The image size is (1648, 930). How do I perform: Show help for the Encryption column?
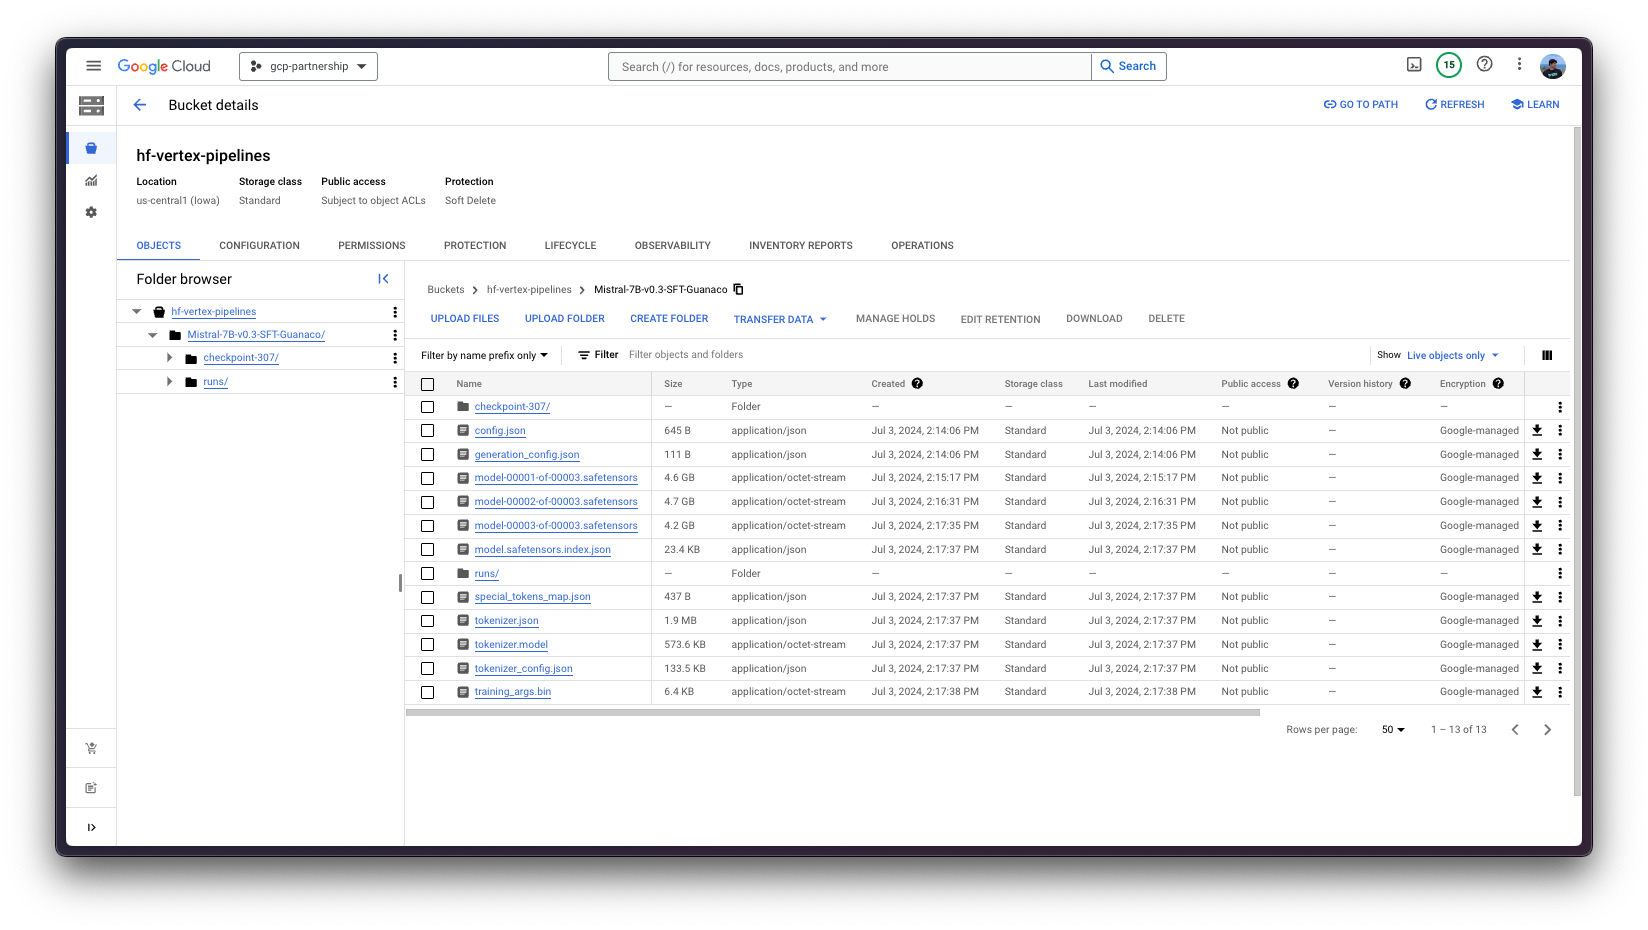pyautogui.click(x=1498, y=384)
